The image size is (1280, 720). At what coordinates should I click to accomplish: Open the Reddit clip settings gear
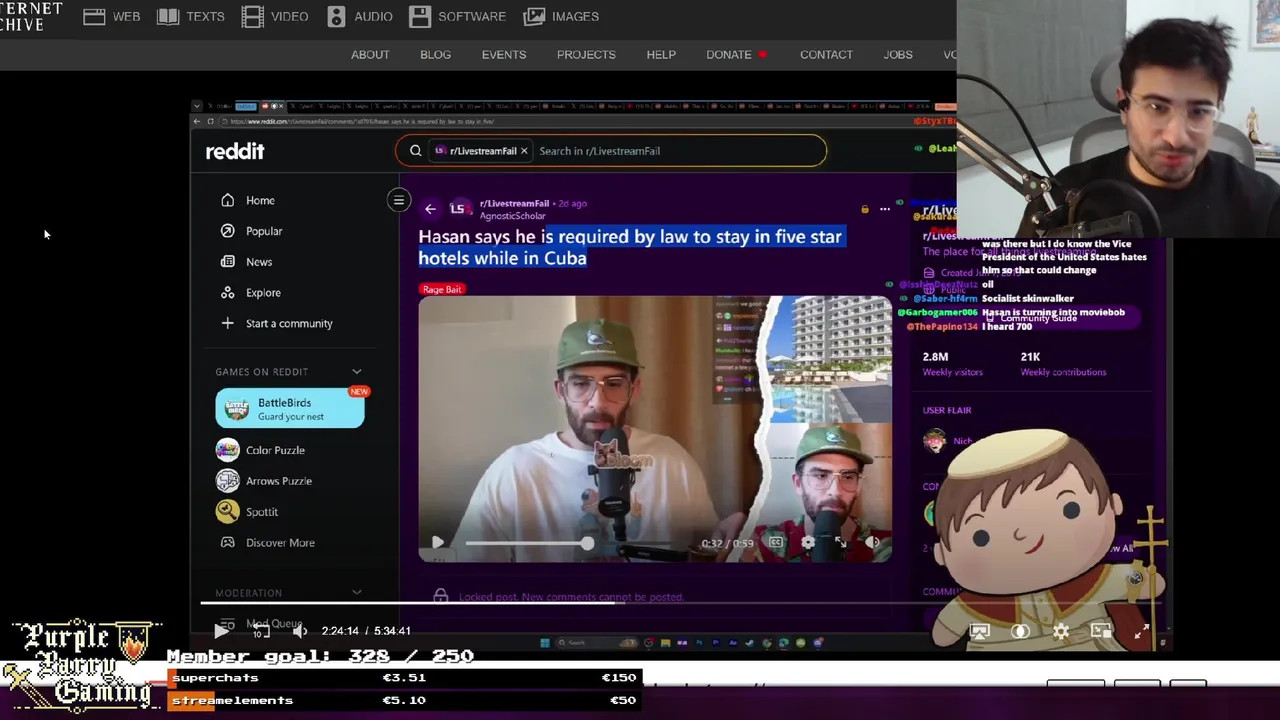(808, 543)
